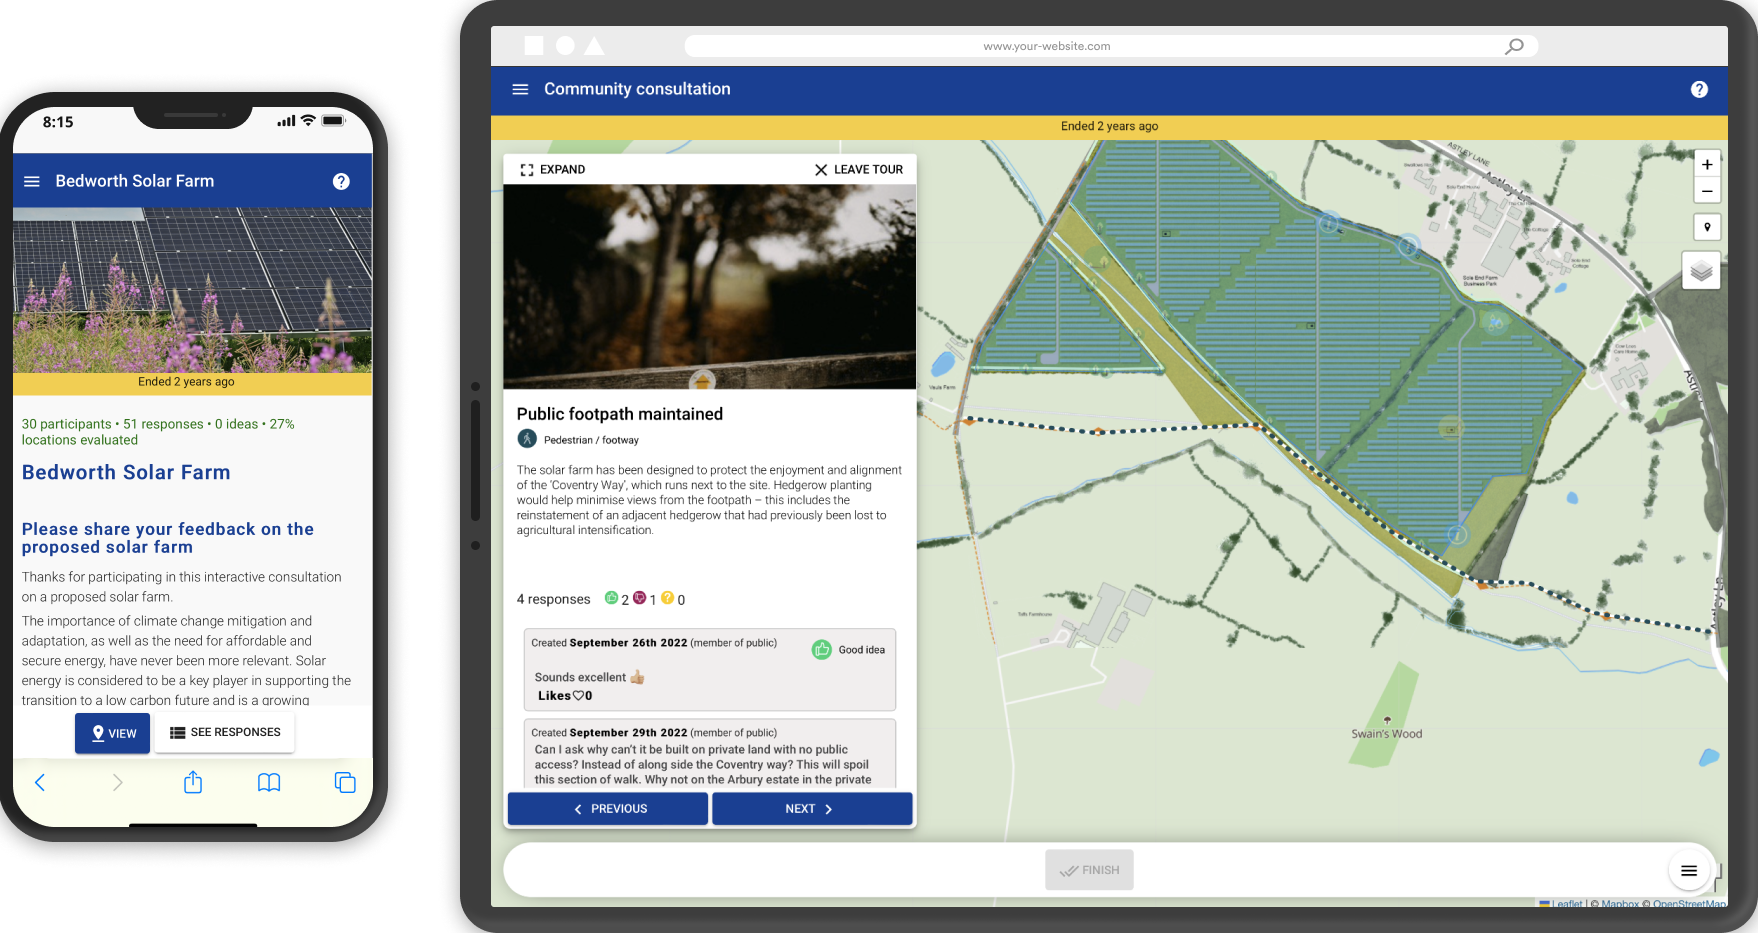Viewport: 1758px width, 933px height.
Task: Open the map layers control
Action: click(1701, 270)
